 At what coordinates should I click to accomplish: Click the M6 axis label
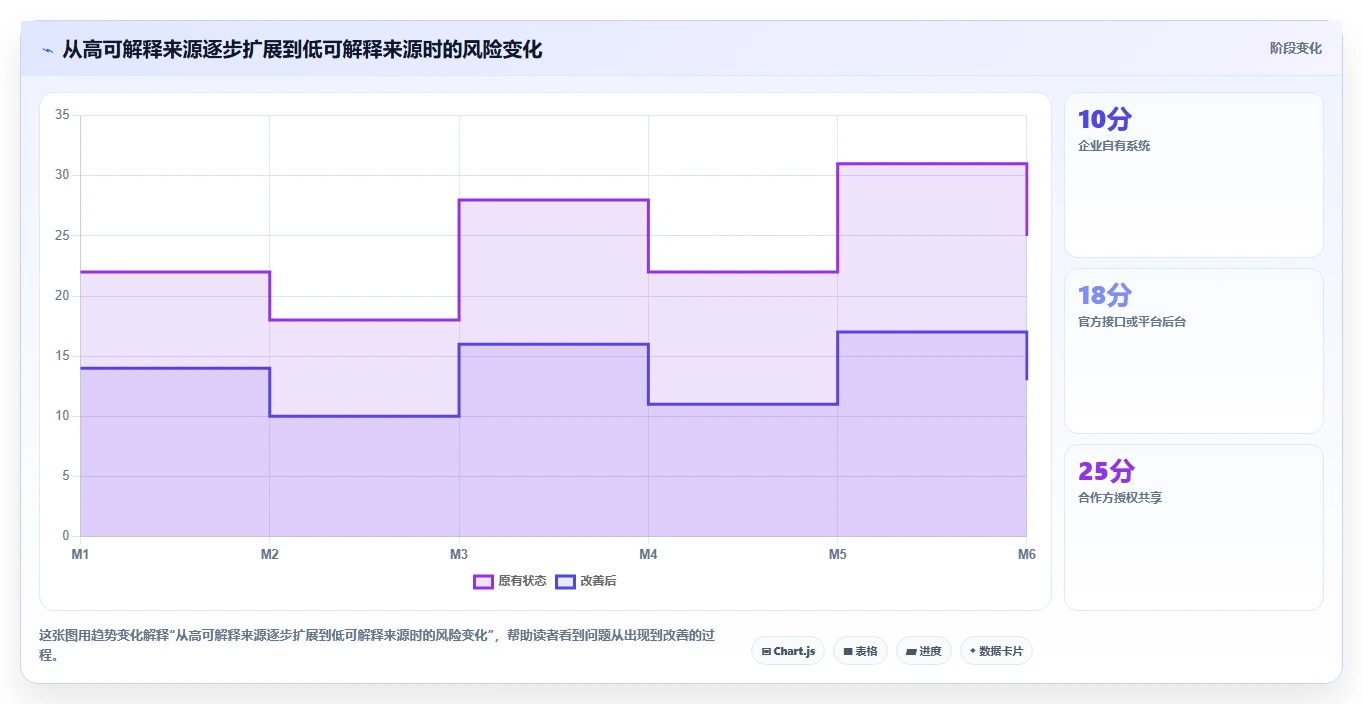pos(1026,554)
